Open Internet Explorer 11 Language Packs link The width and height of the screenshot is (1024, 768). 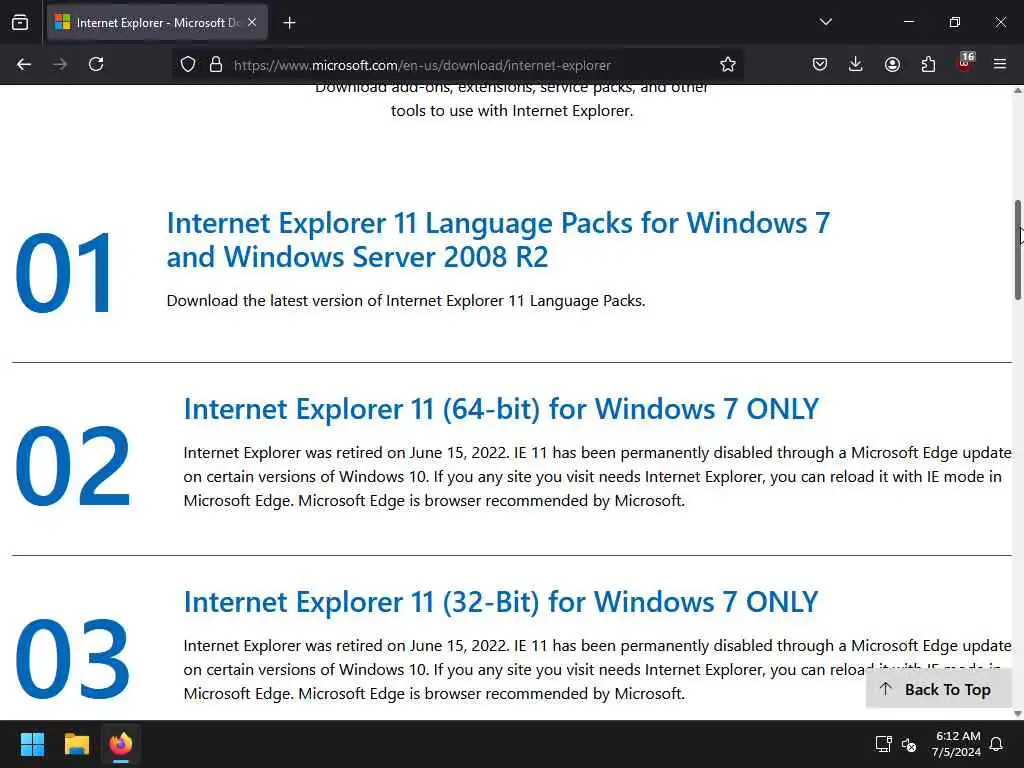(498, 240)
